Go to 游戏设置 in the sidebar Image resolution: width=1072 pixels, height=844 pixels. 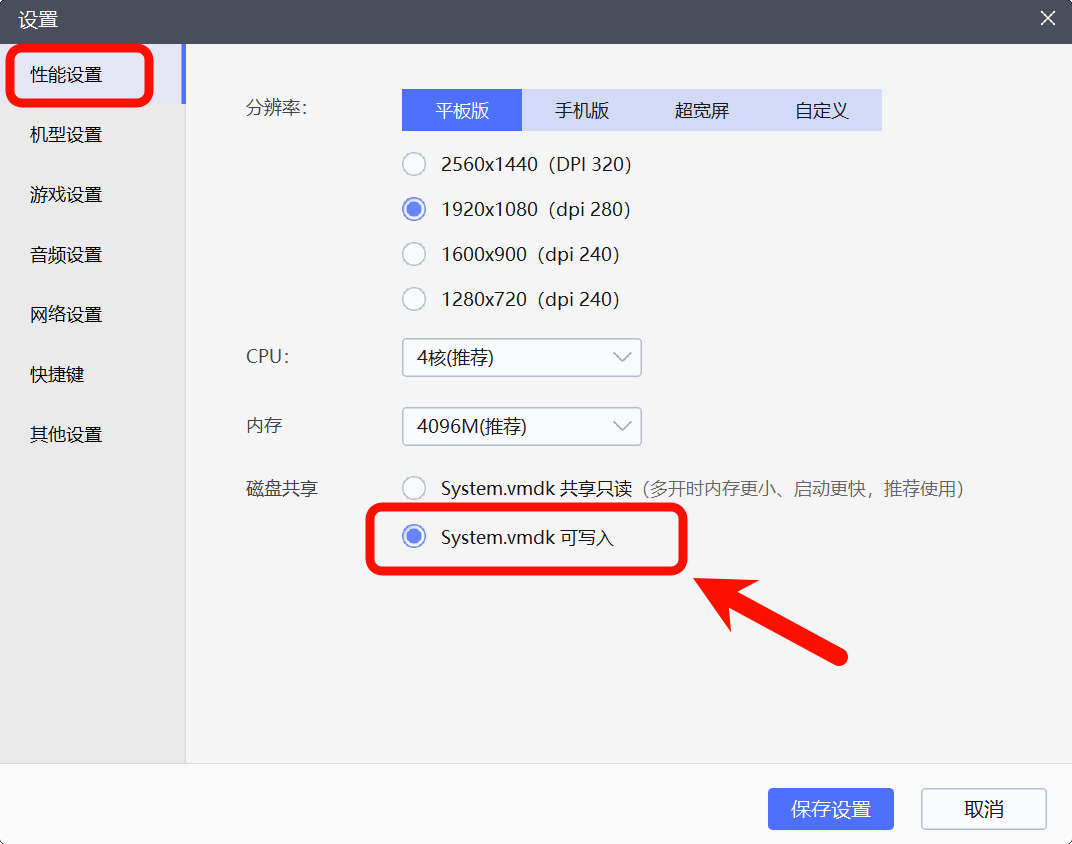pos(66,195)
